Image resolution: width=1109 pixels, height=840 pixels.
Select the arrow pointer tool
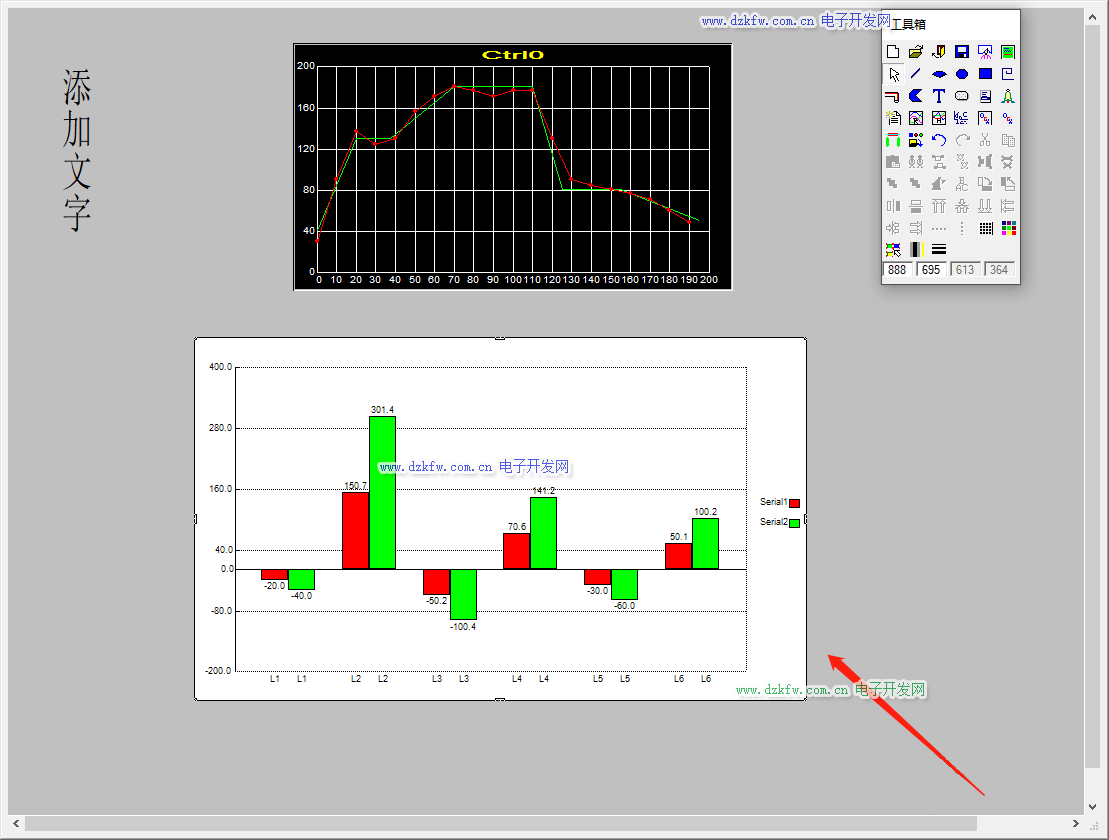click(x=893, y=74)
